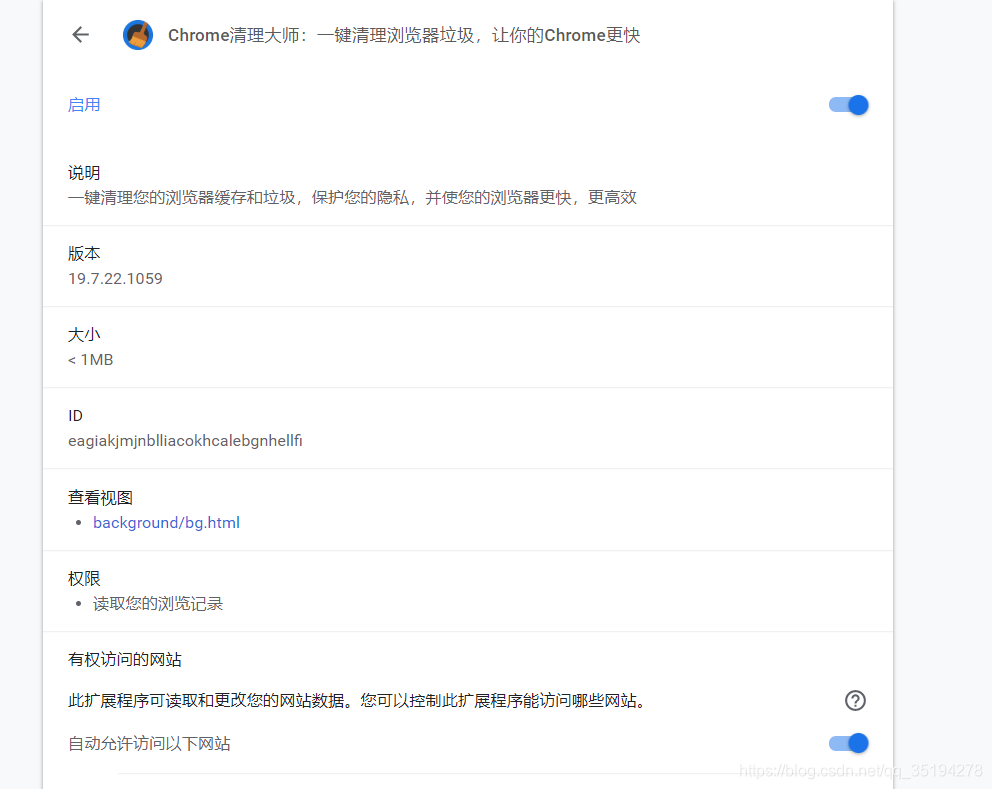
Task: Click the permission 读取您的浏览记录
Action: (158, 604)
